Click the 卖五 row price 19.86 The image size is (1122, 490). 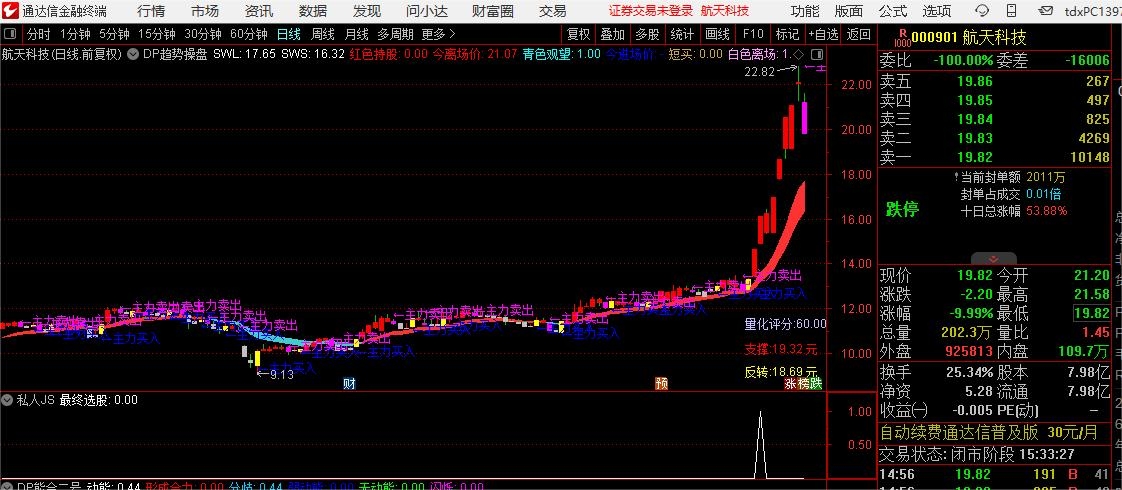975,81
